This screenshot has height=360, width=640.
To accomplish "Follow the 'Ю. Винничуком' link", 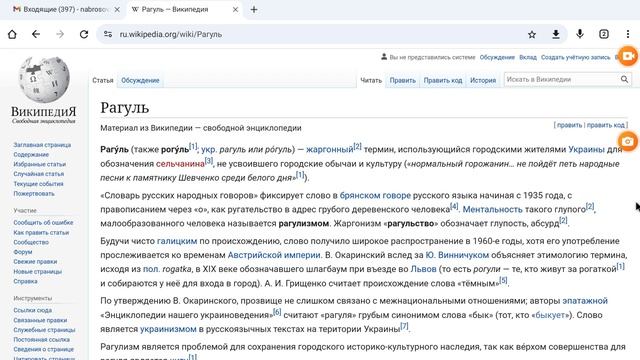I will 457,255.
